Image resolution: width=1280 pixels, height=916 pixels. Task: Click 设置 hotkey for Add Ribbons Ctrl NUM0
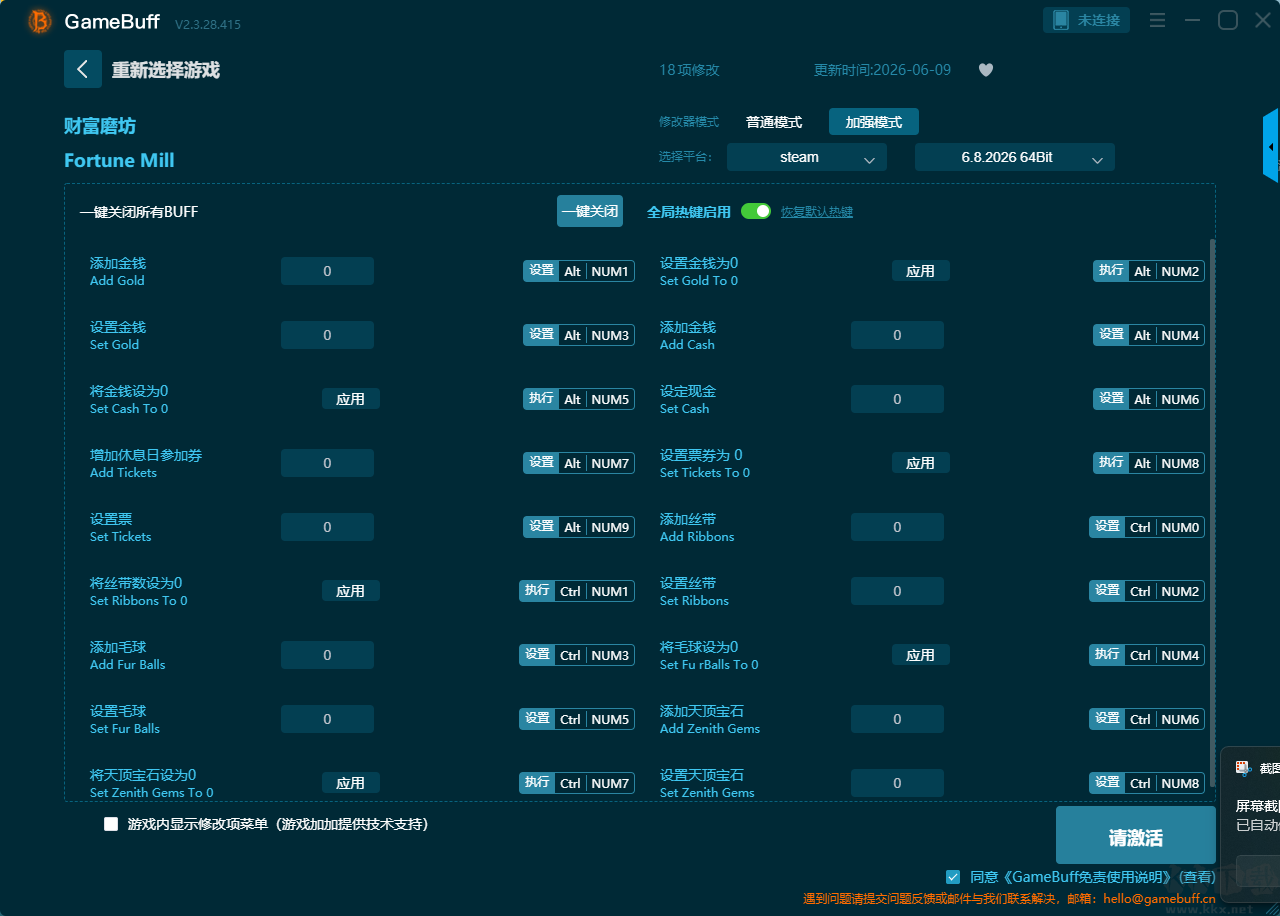1107,527
